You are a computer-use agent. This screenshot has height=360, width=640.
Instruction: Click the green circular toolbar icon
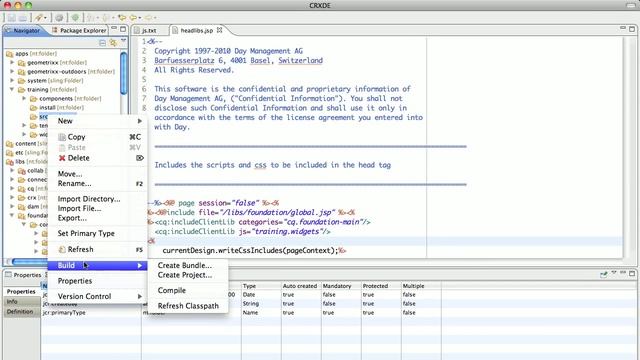[x=75, y=18]
